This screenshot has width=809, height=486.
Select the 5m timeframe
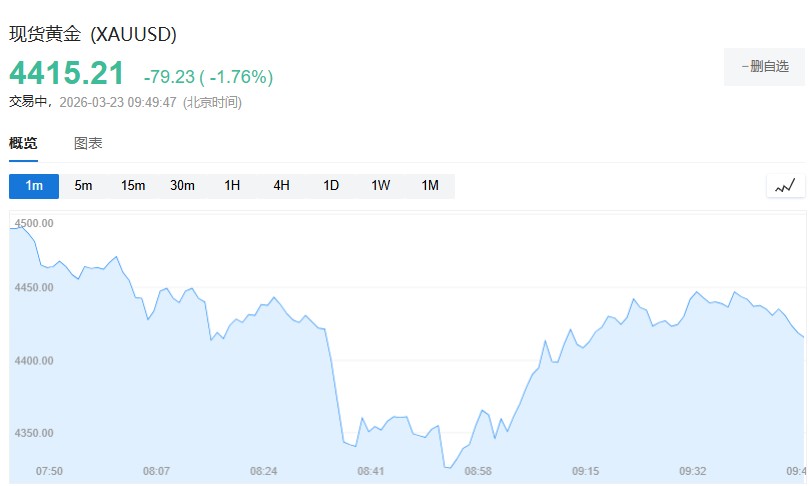[x=84, y=186]
